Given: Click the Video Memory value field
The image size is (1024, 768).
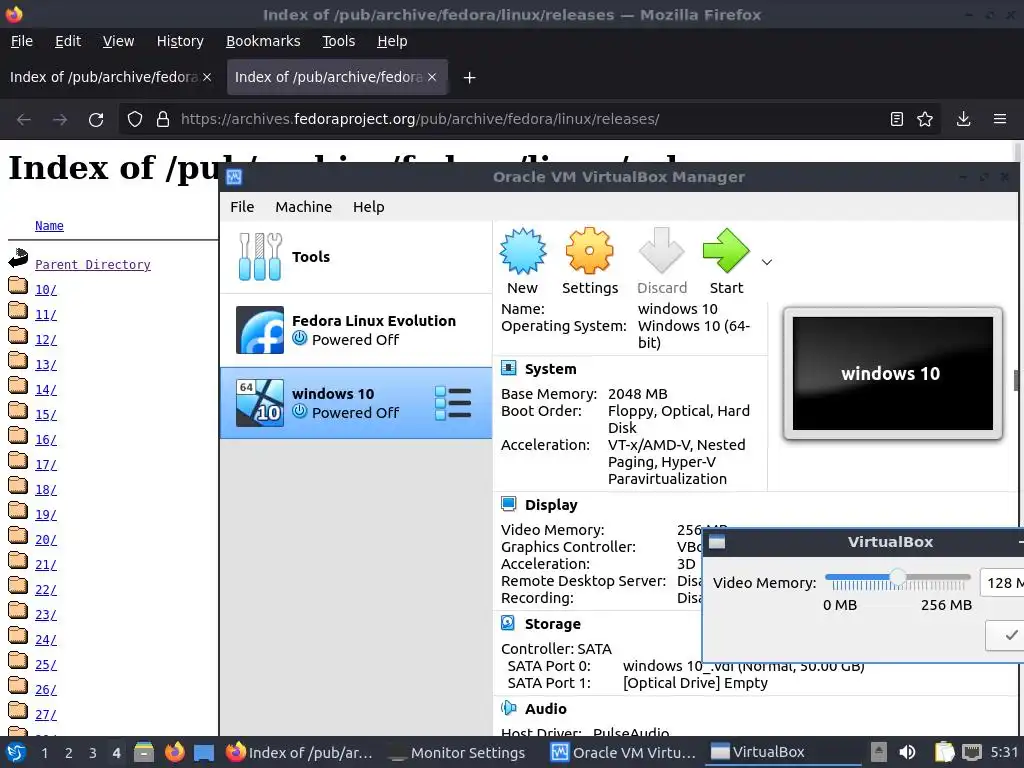Looking at the screenshot, I should [1002, 583].
